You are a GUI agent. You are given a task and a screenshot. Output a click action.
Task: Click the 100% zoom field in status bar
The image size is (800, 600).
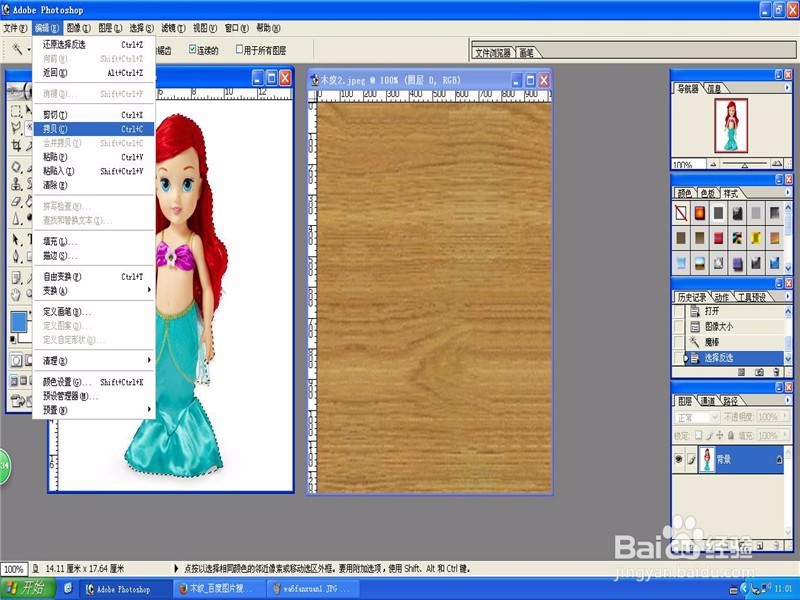coord(14,569)
